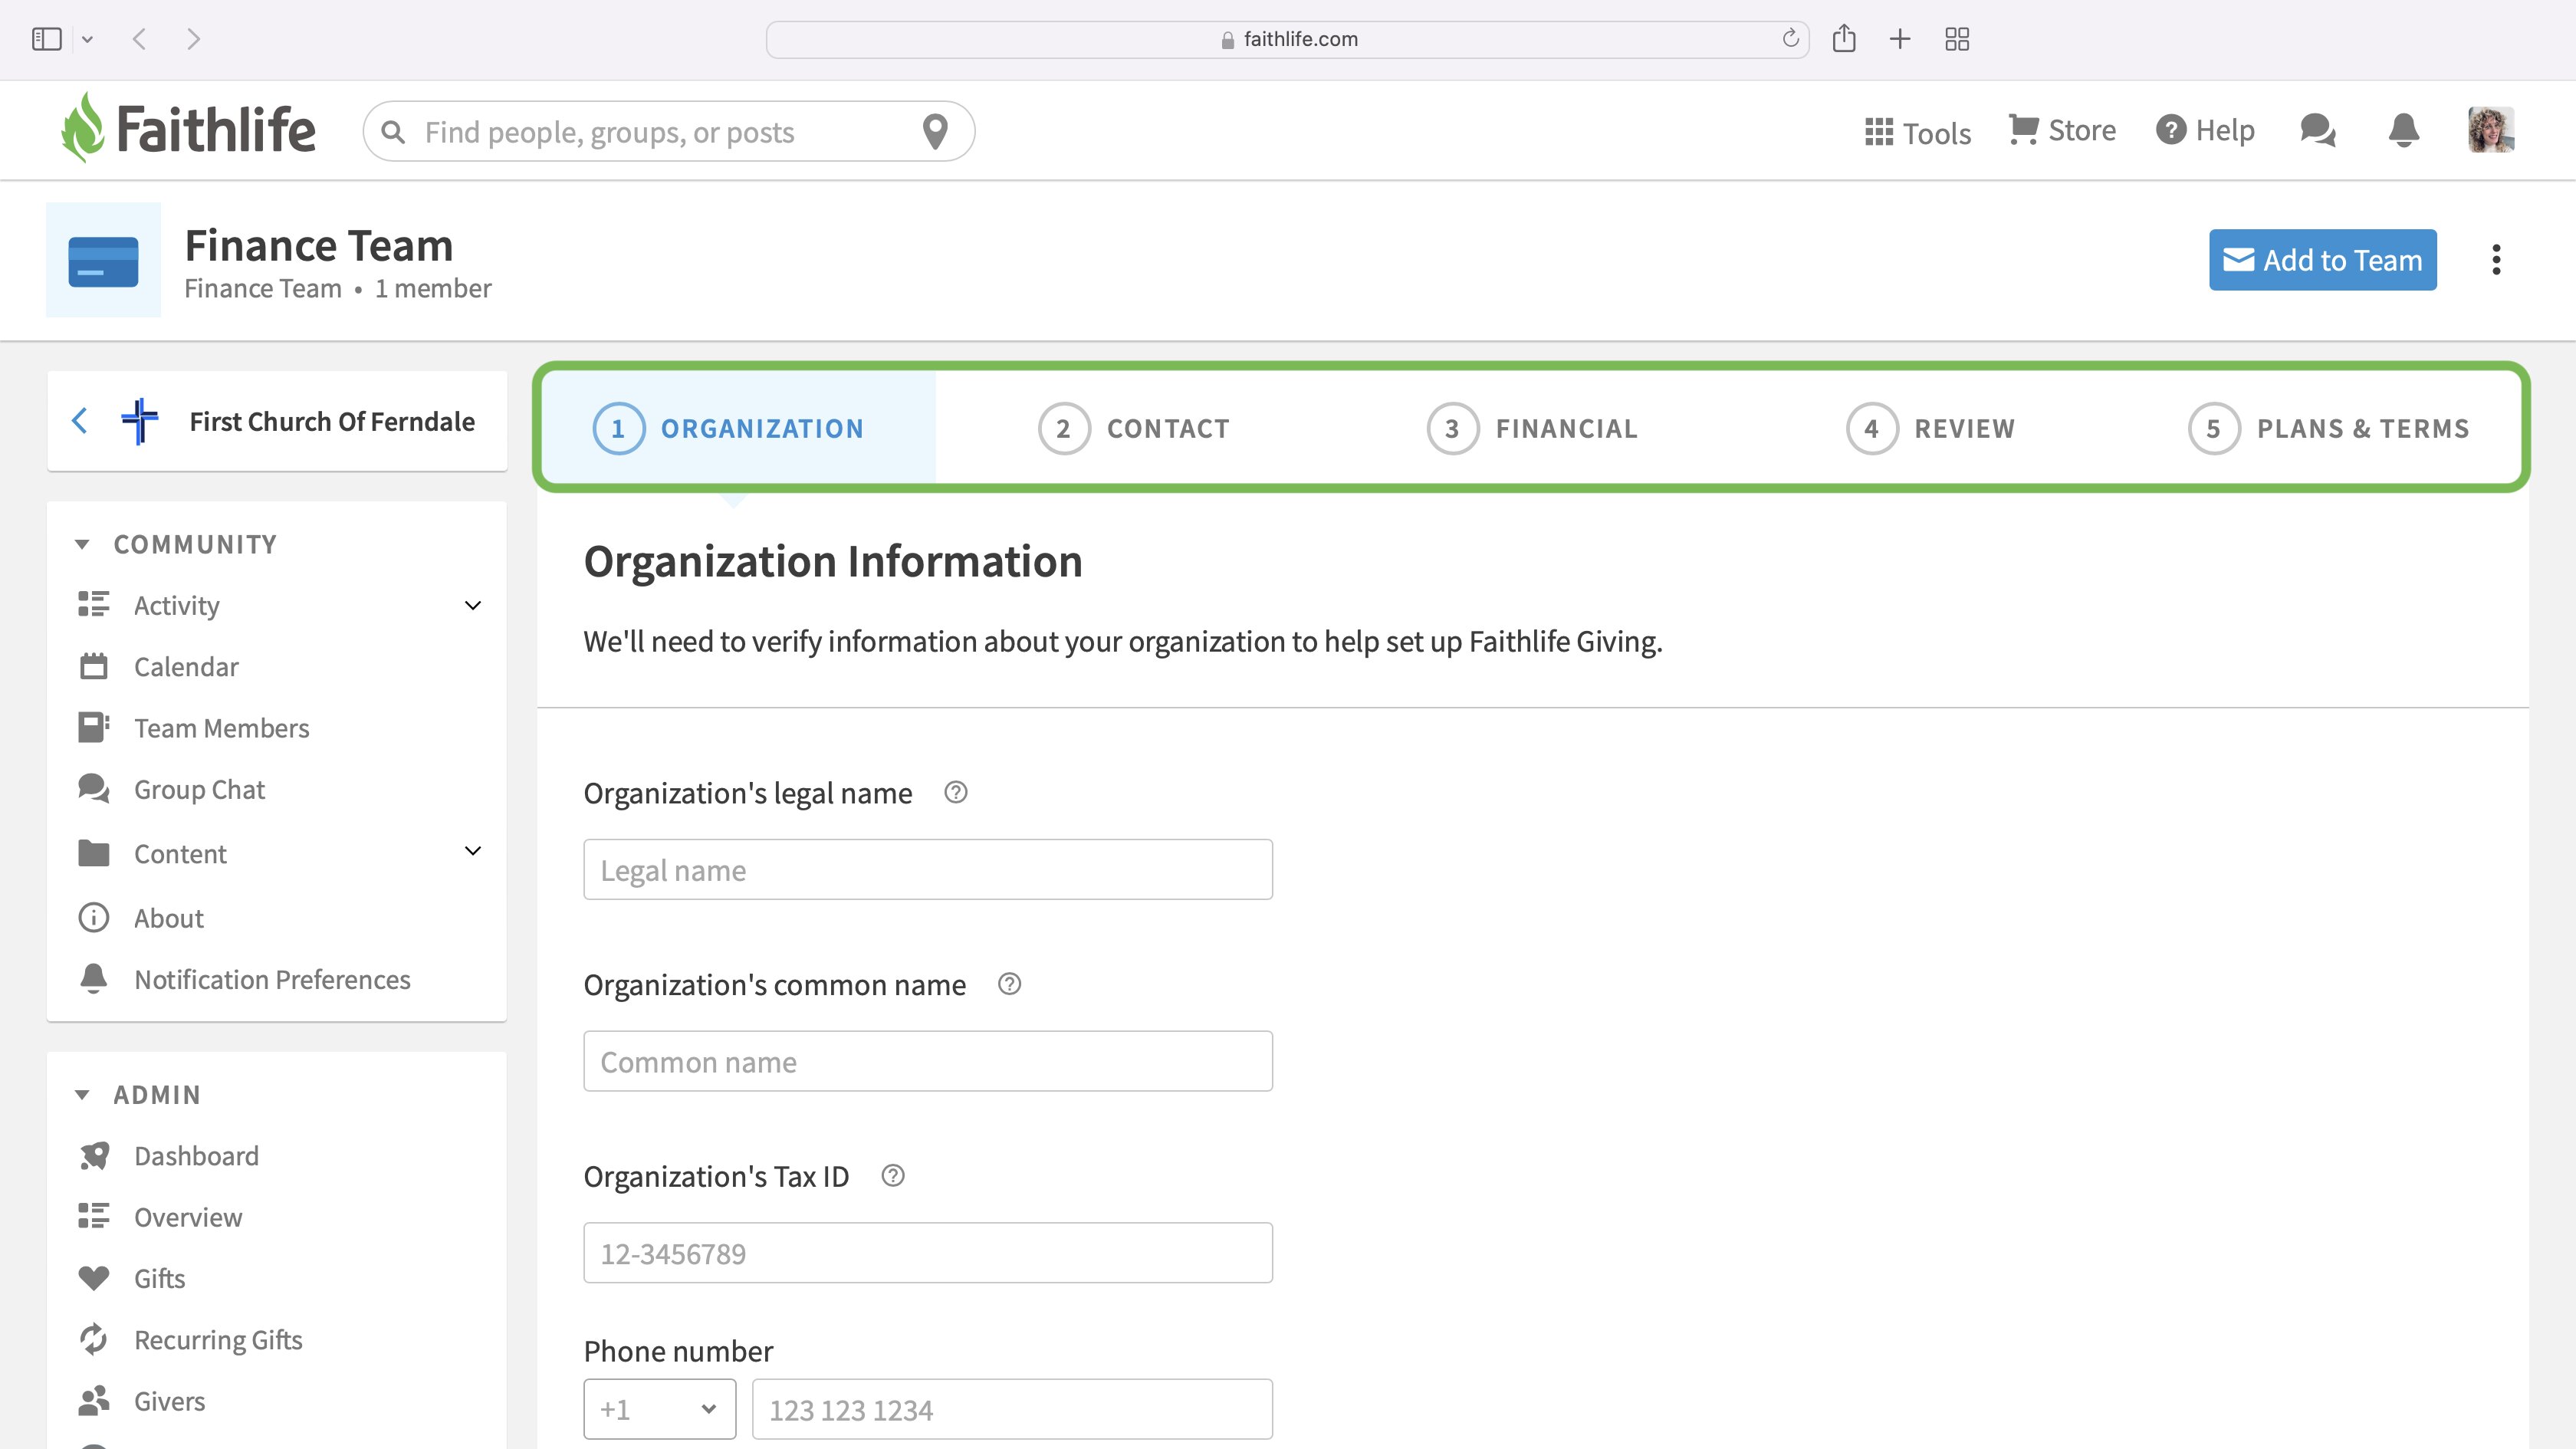Viewport: 2576px width, 1449px height.
Task: Open the three-dot more options menu
Action: [2496, 260]
